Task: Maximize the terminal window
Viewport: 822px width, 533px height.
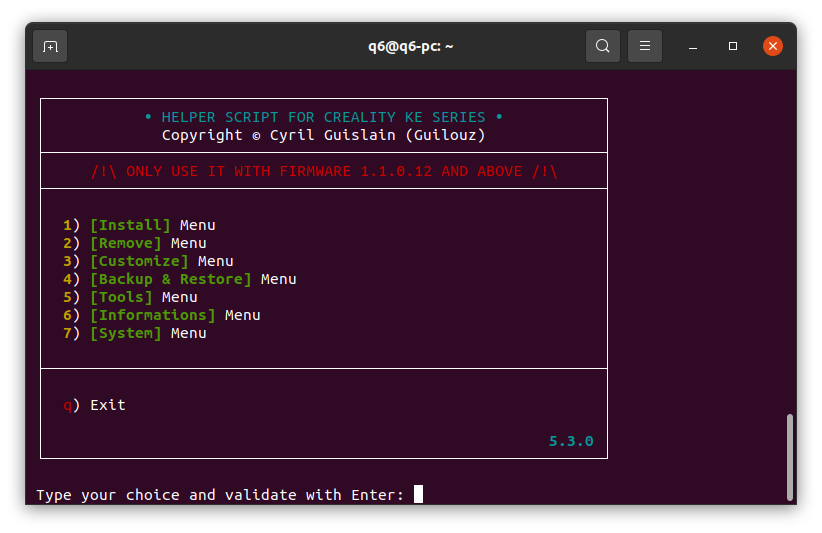Action: tap(733, 46)
